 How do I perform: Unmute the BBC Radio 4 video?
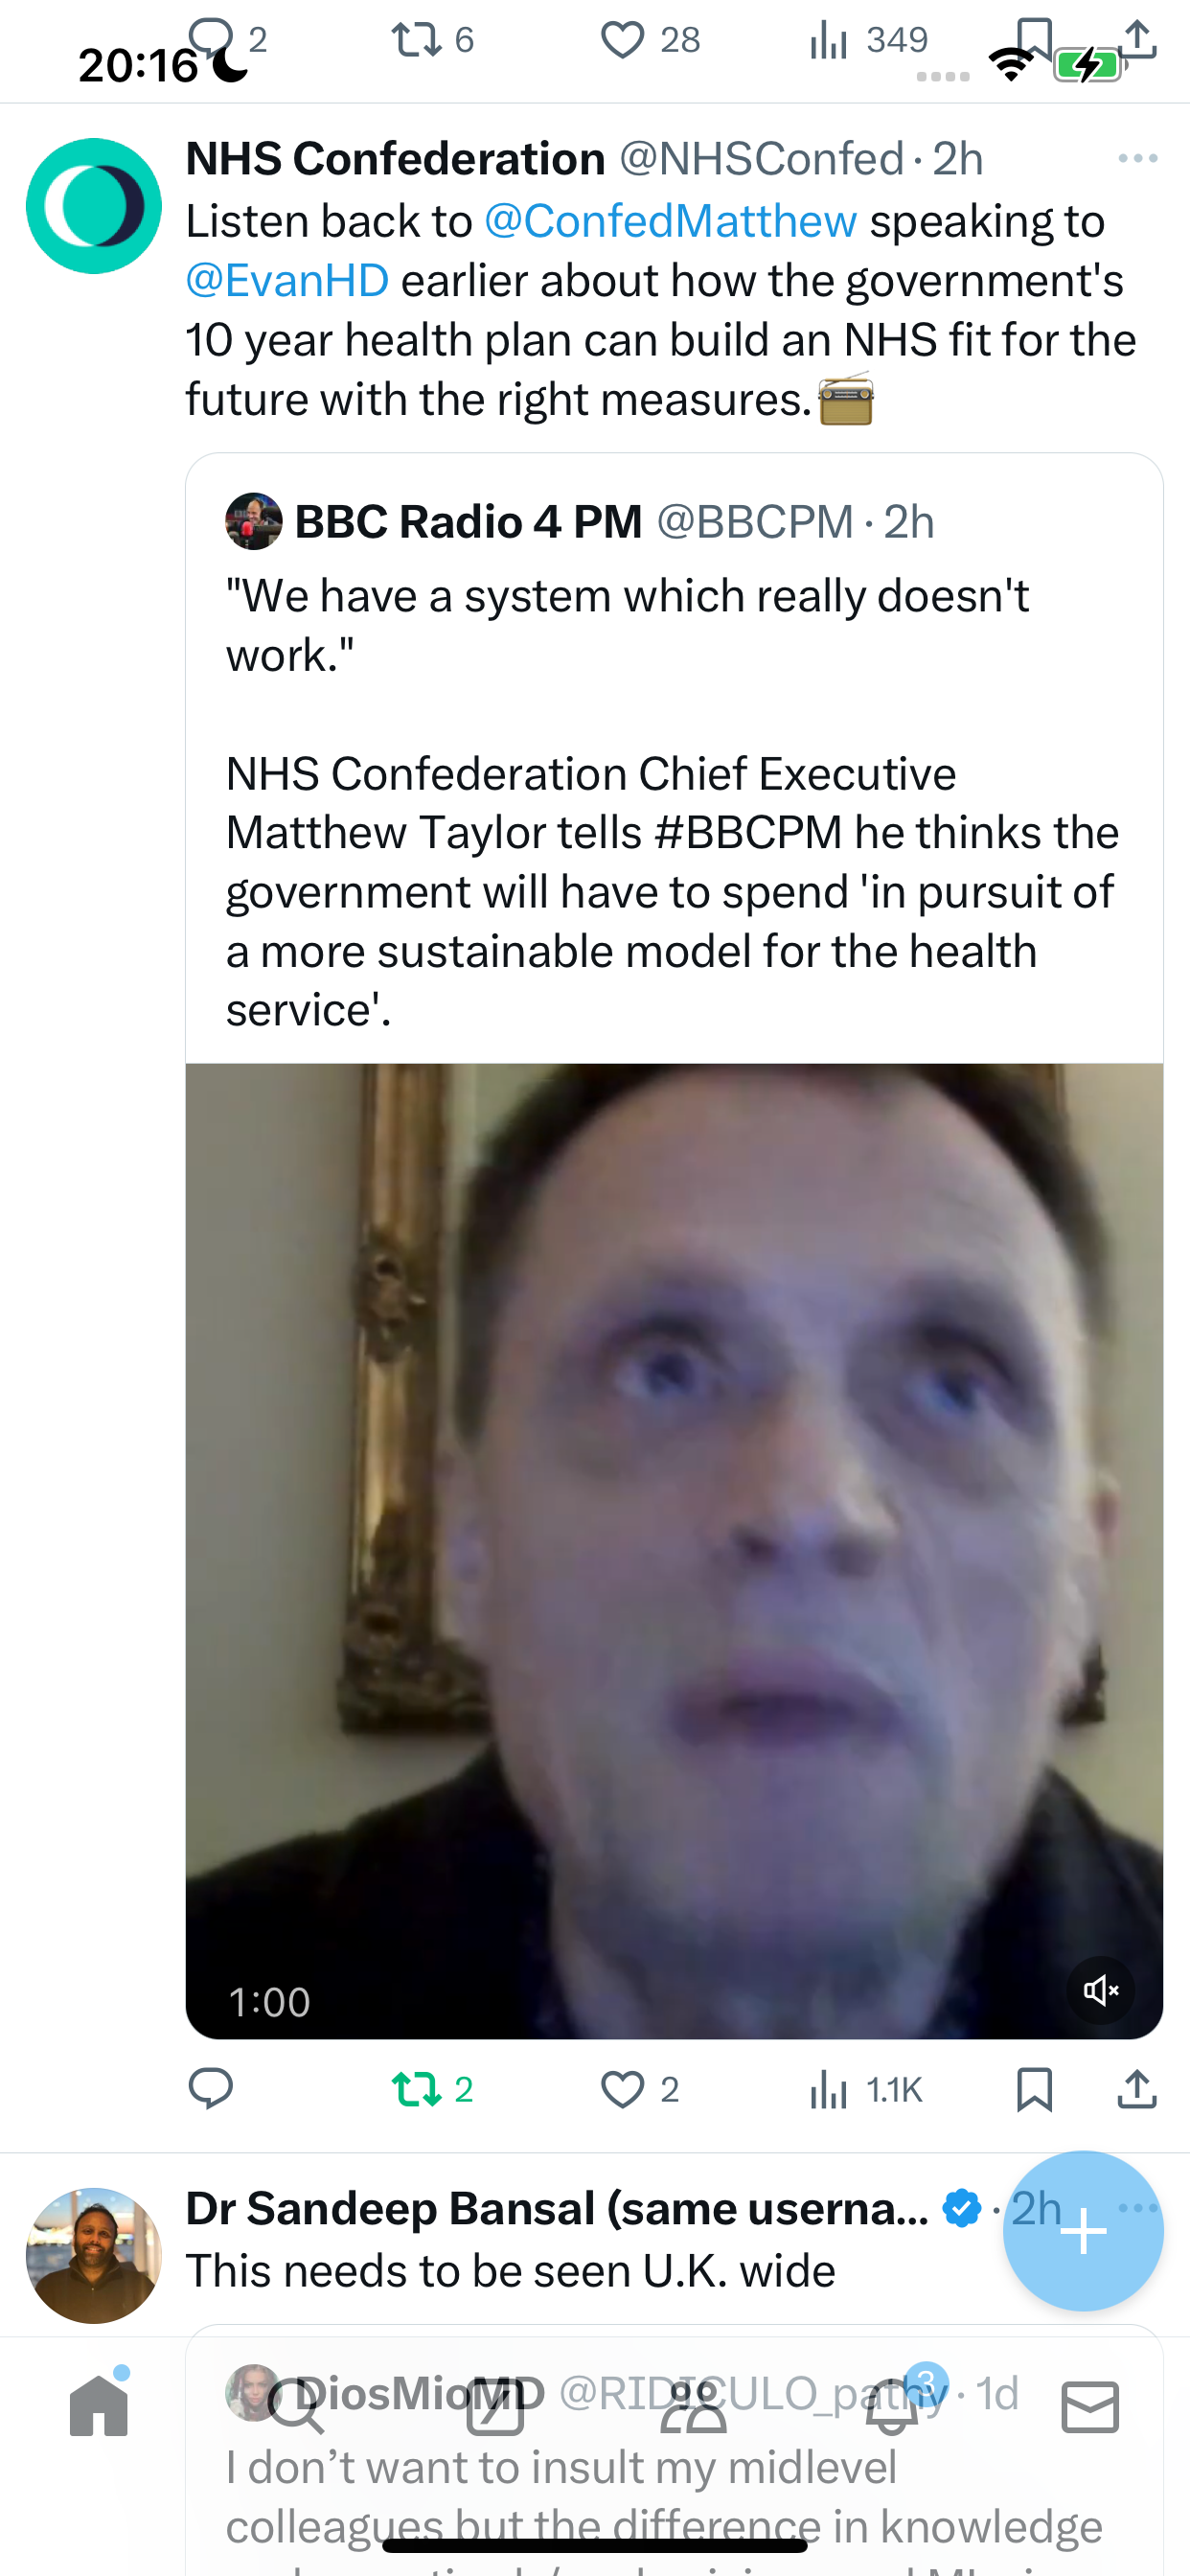coord(1101,1990)
